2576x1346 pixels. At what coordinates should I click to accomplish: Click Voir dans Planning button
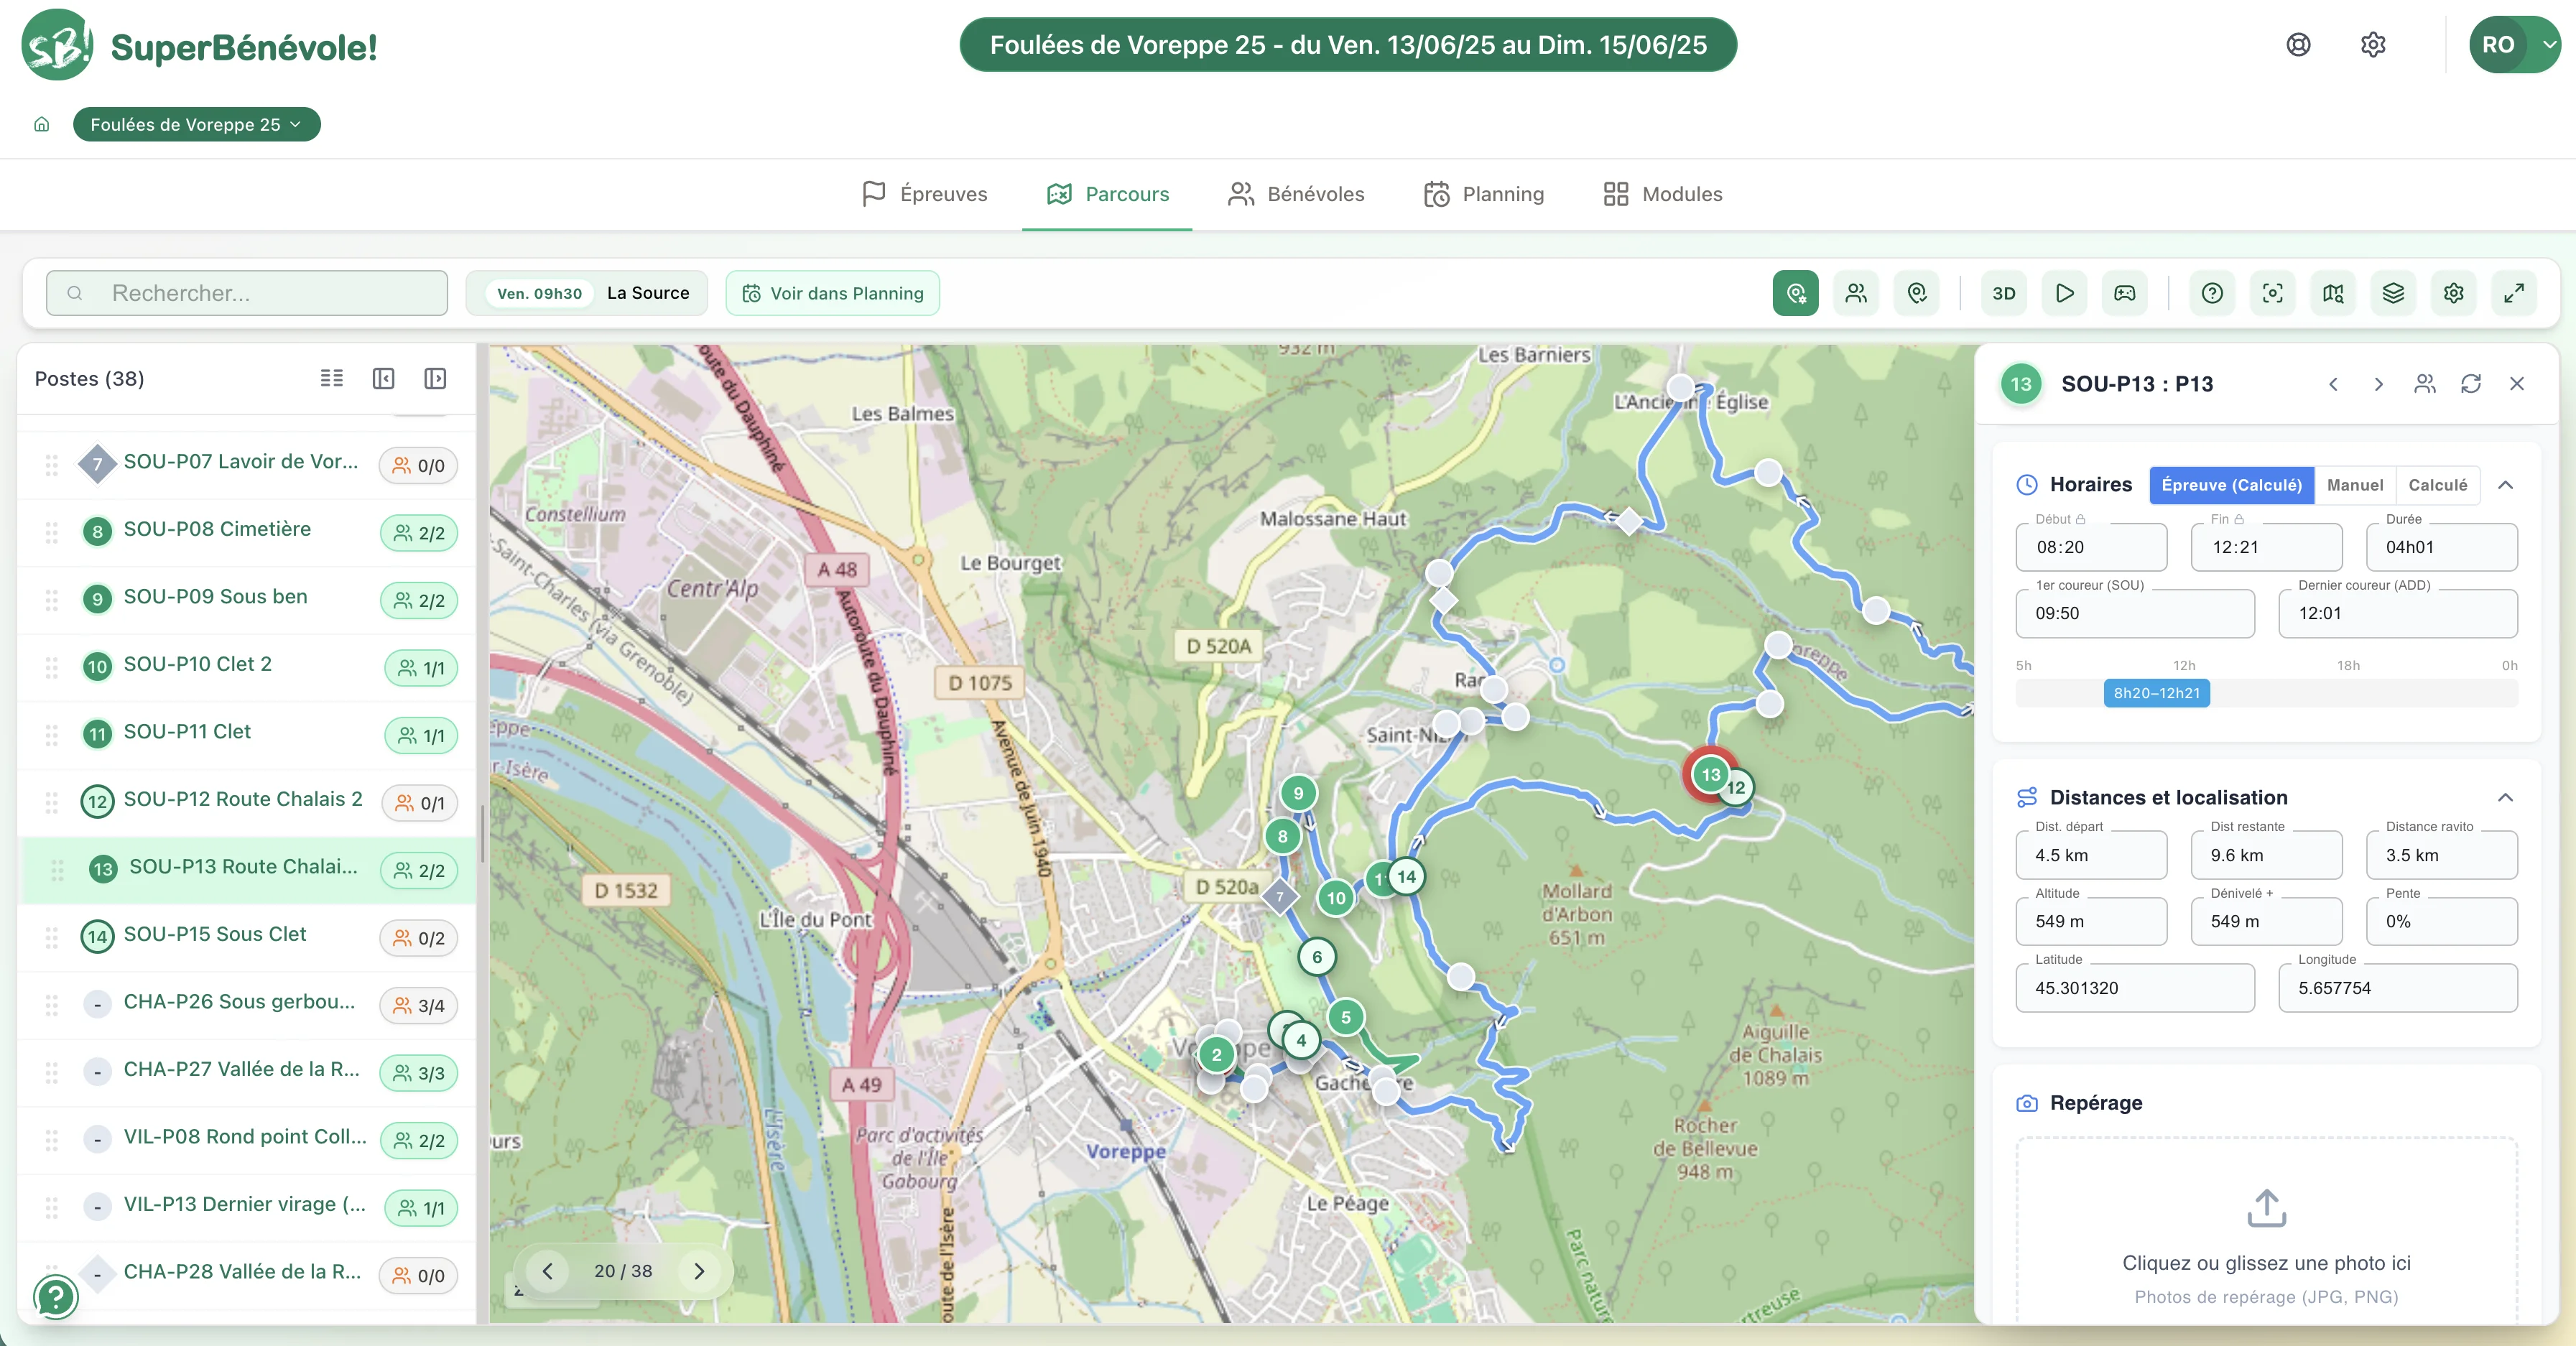click(832, 293)
